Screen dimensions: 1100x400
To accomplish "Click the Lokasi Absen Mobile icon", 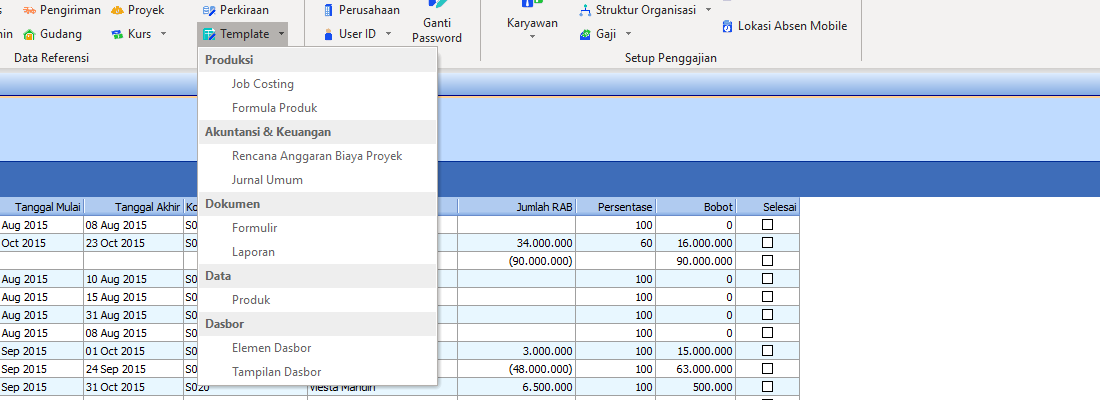I will tap(727, 26).
